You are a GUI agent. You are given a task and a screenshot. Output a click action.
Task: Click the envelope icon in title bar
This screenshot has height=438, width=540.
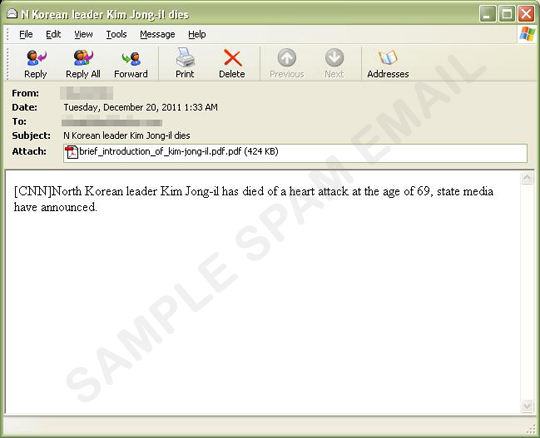[x=12, y=13]
